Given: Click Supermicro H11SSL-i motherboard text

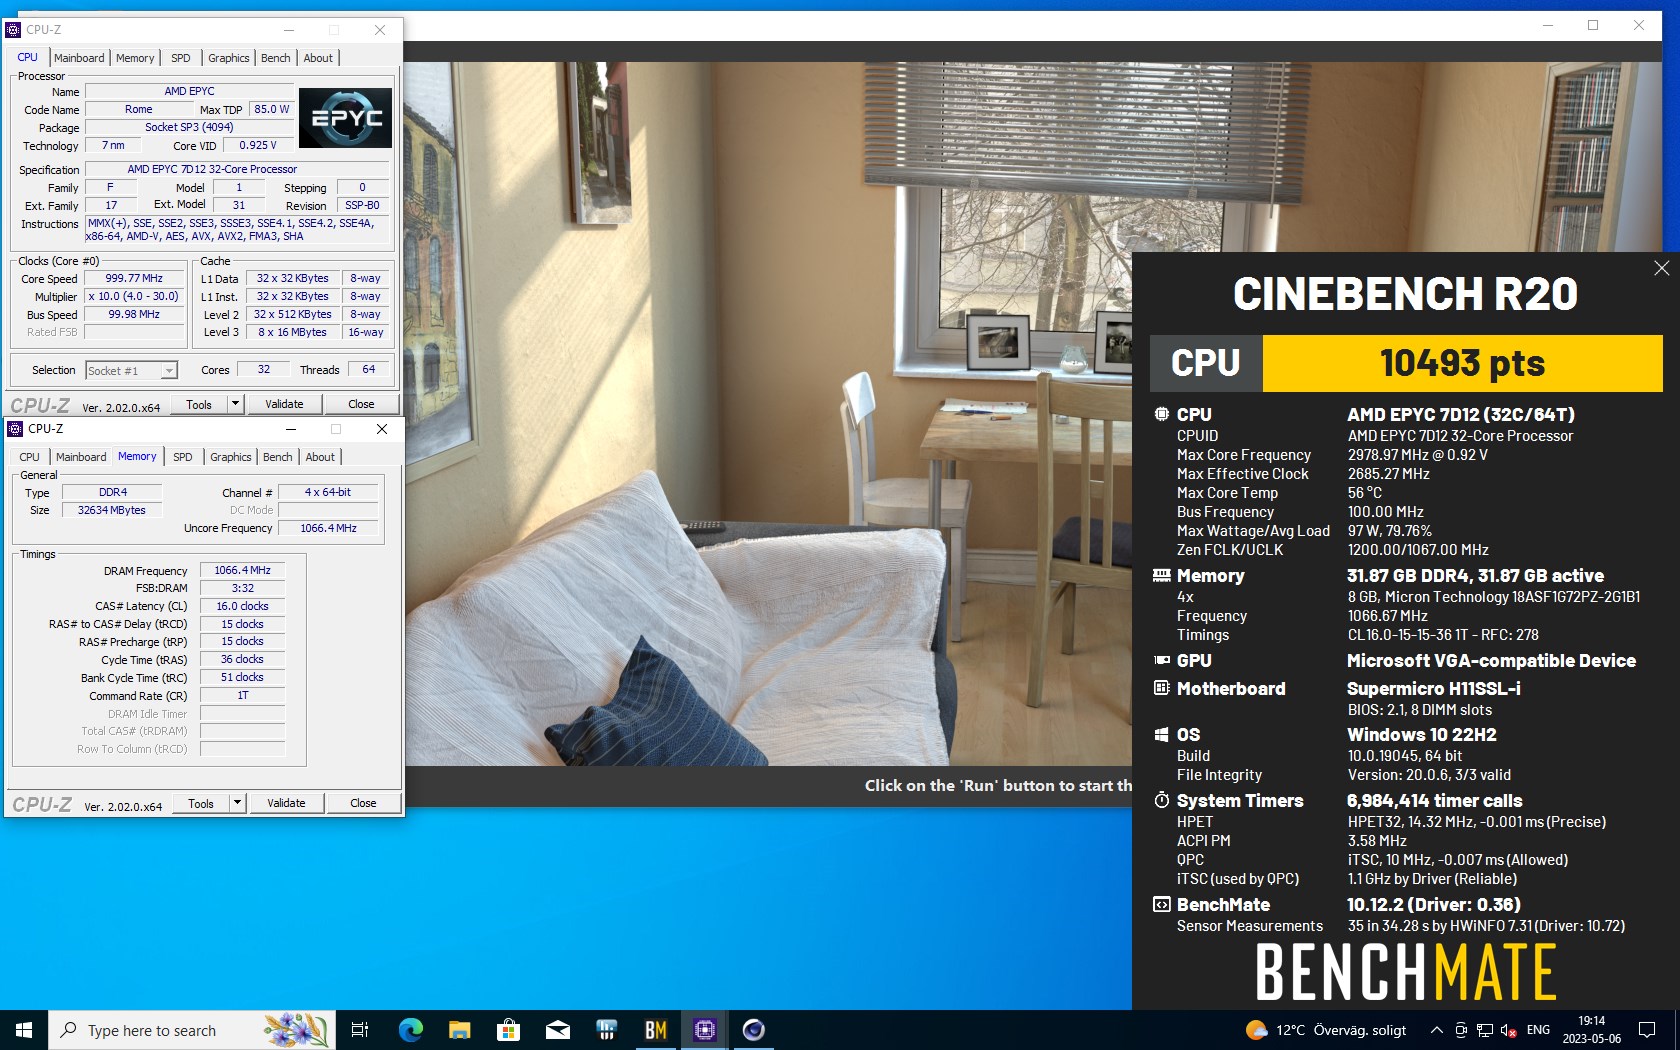Looking at the screenshot, I should (x=1433, y=689).
